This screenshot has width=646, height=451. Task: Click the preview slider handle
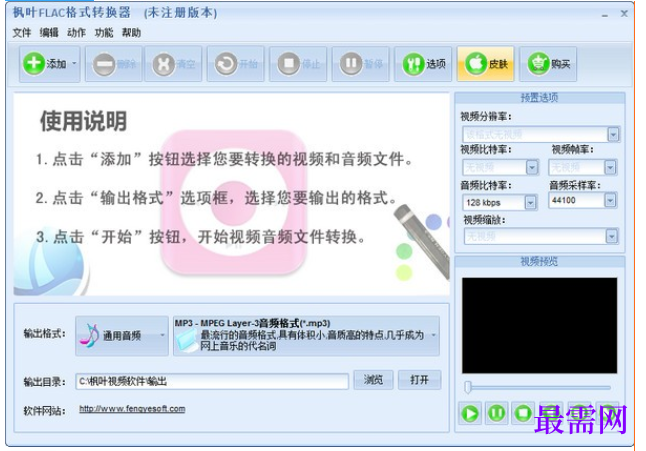tap(468, 387)
